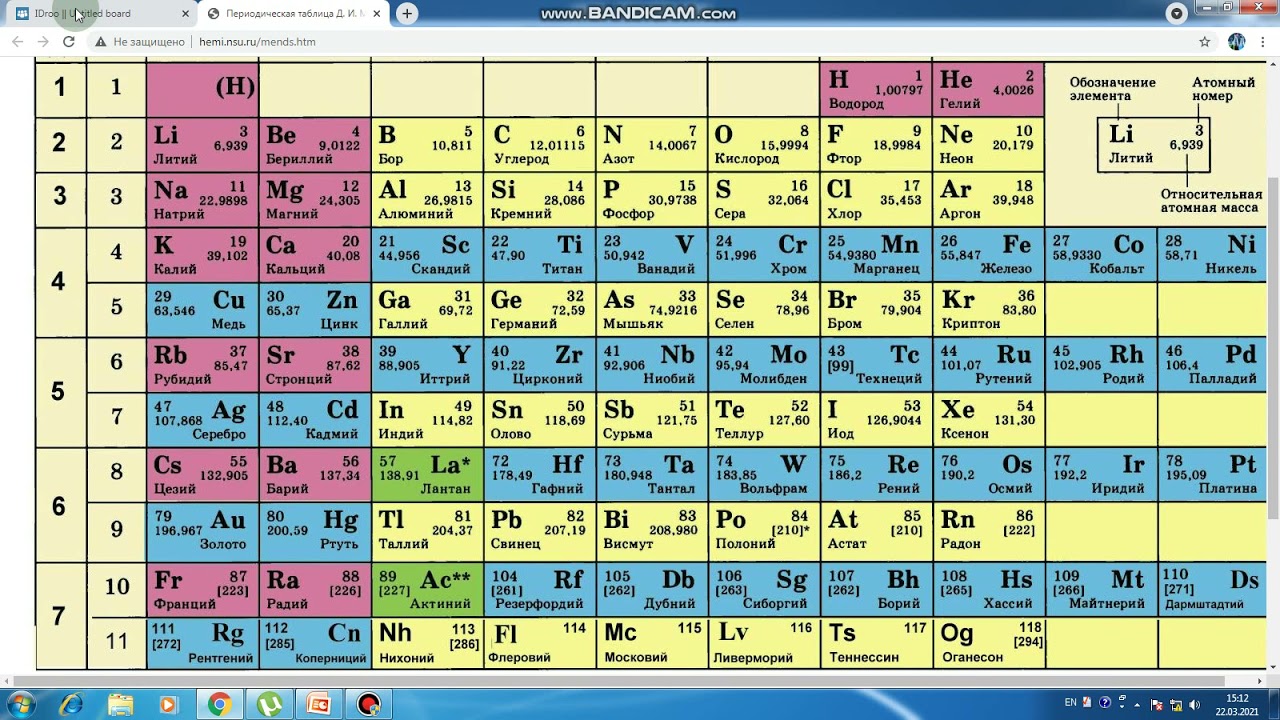
Task: Click the not-secure warning icon
Action: tap(101, 42)
